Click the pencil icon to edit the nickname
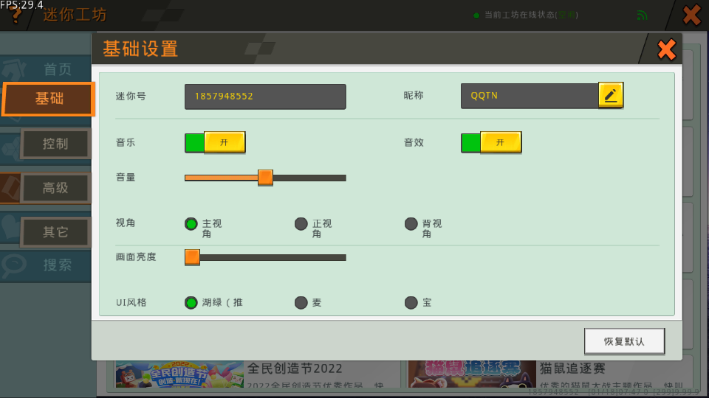Image resolution: width=709 pixels, height=398 pixels. pyautogui.click(x=610, y=95)
